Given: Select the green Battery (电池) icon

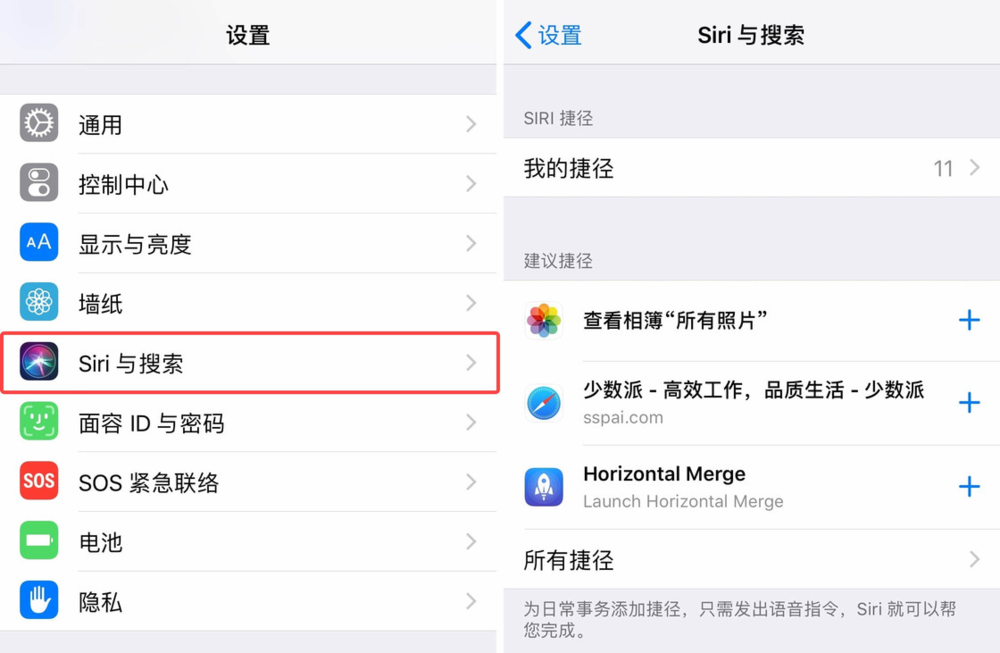Looking at the screenshot, I should click(39, 541).
